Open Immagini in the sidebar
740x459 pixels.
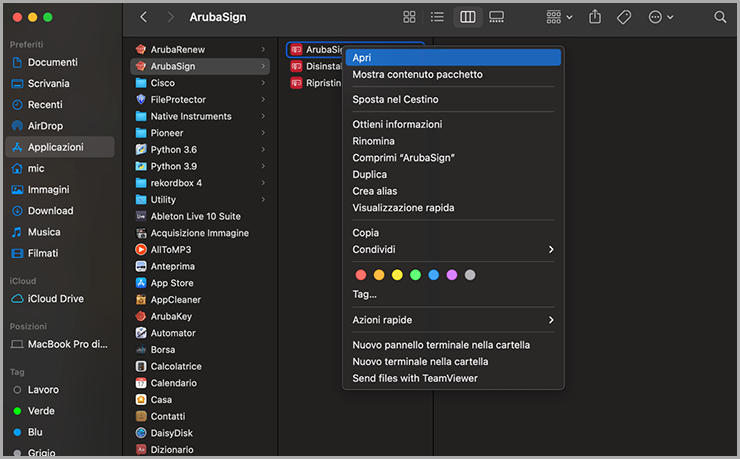coord(60,190)
